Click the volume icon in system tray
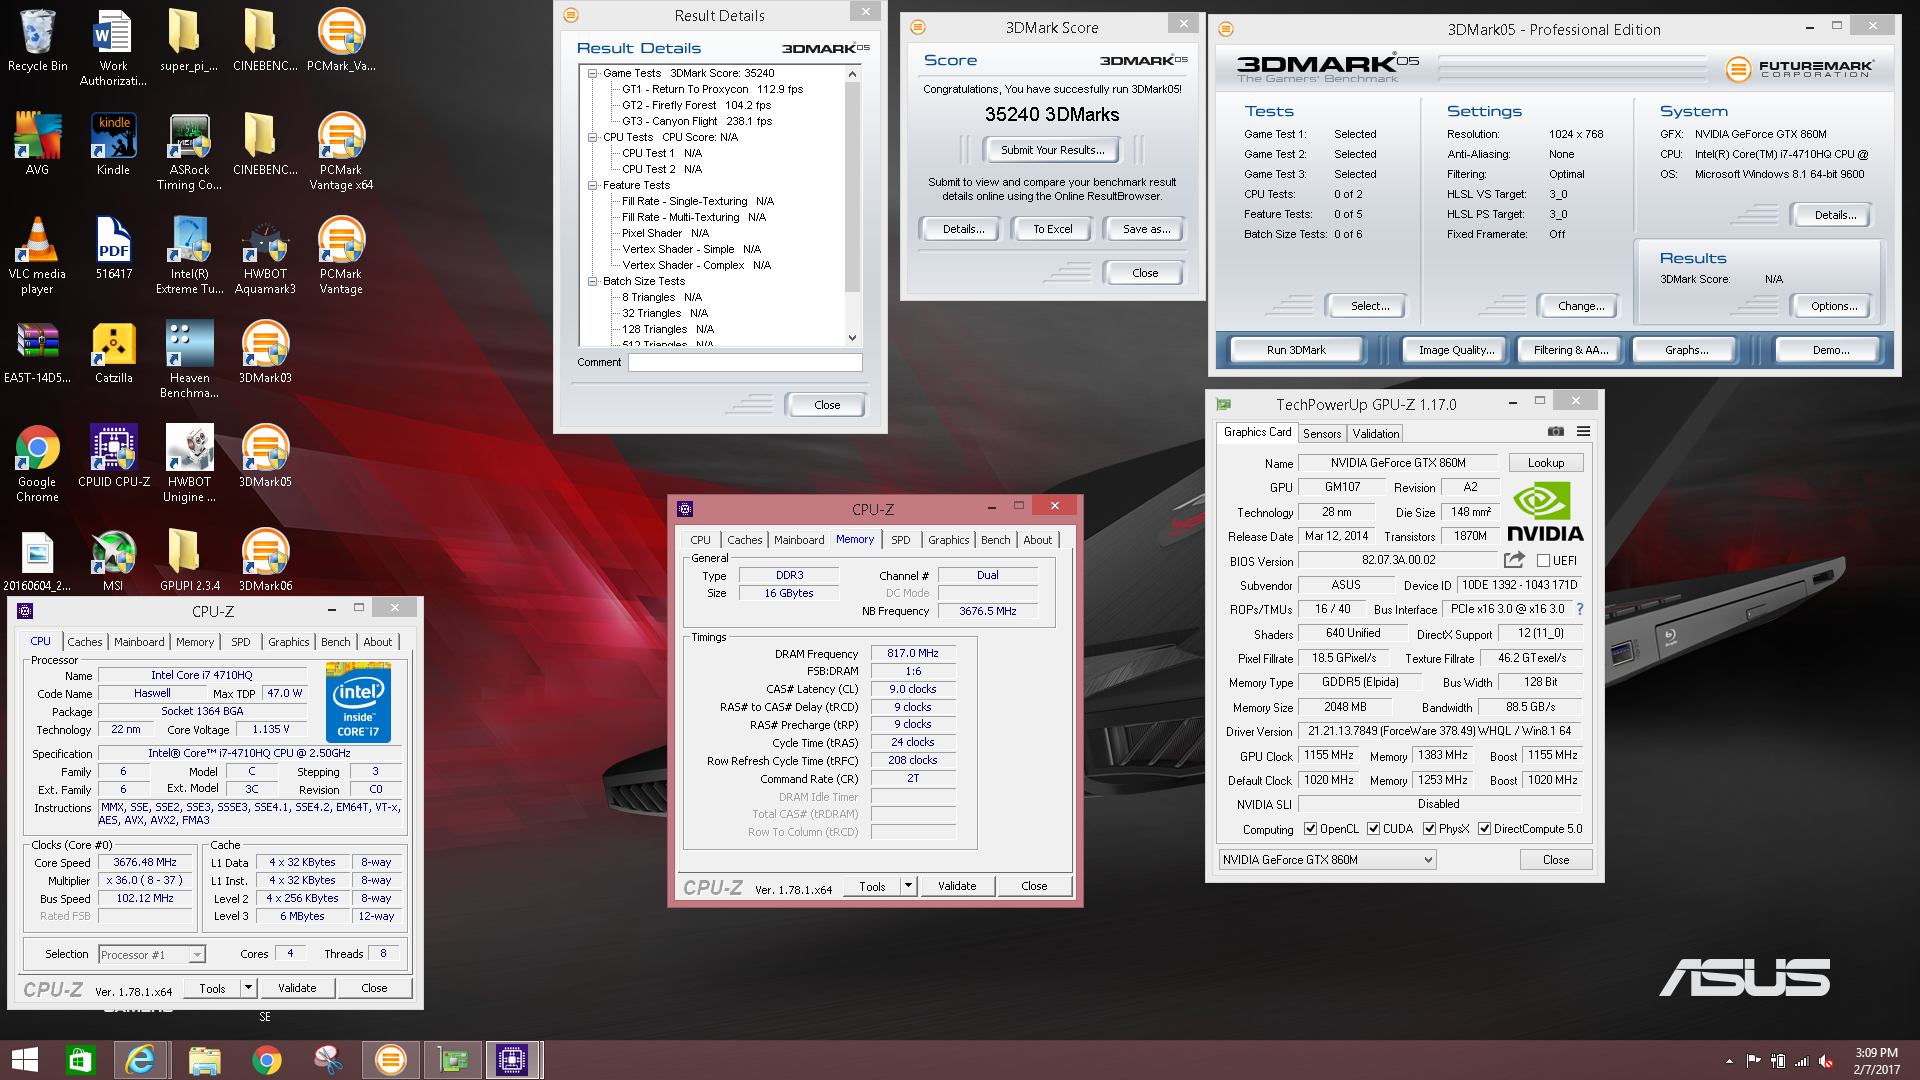Image resolution: width=1920 pixels, height=1080 pixels. (1826, 1061)
